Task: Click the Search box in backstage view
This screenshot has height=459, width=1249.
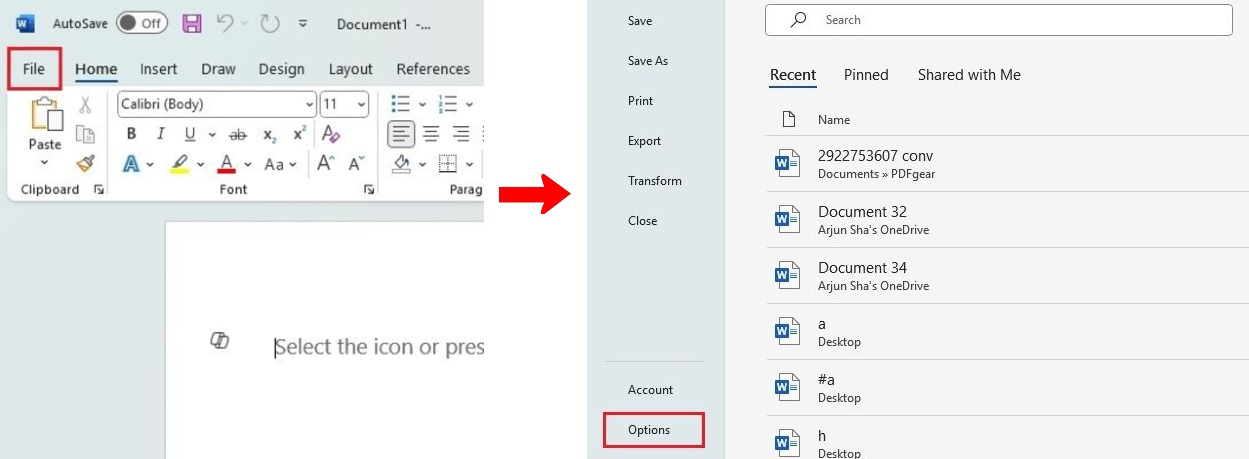Action: point(1000,20)
